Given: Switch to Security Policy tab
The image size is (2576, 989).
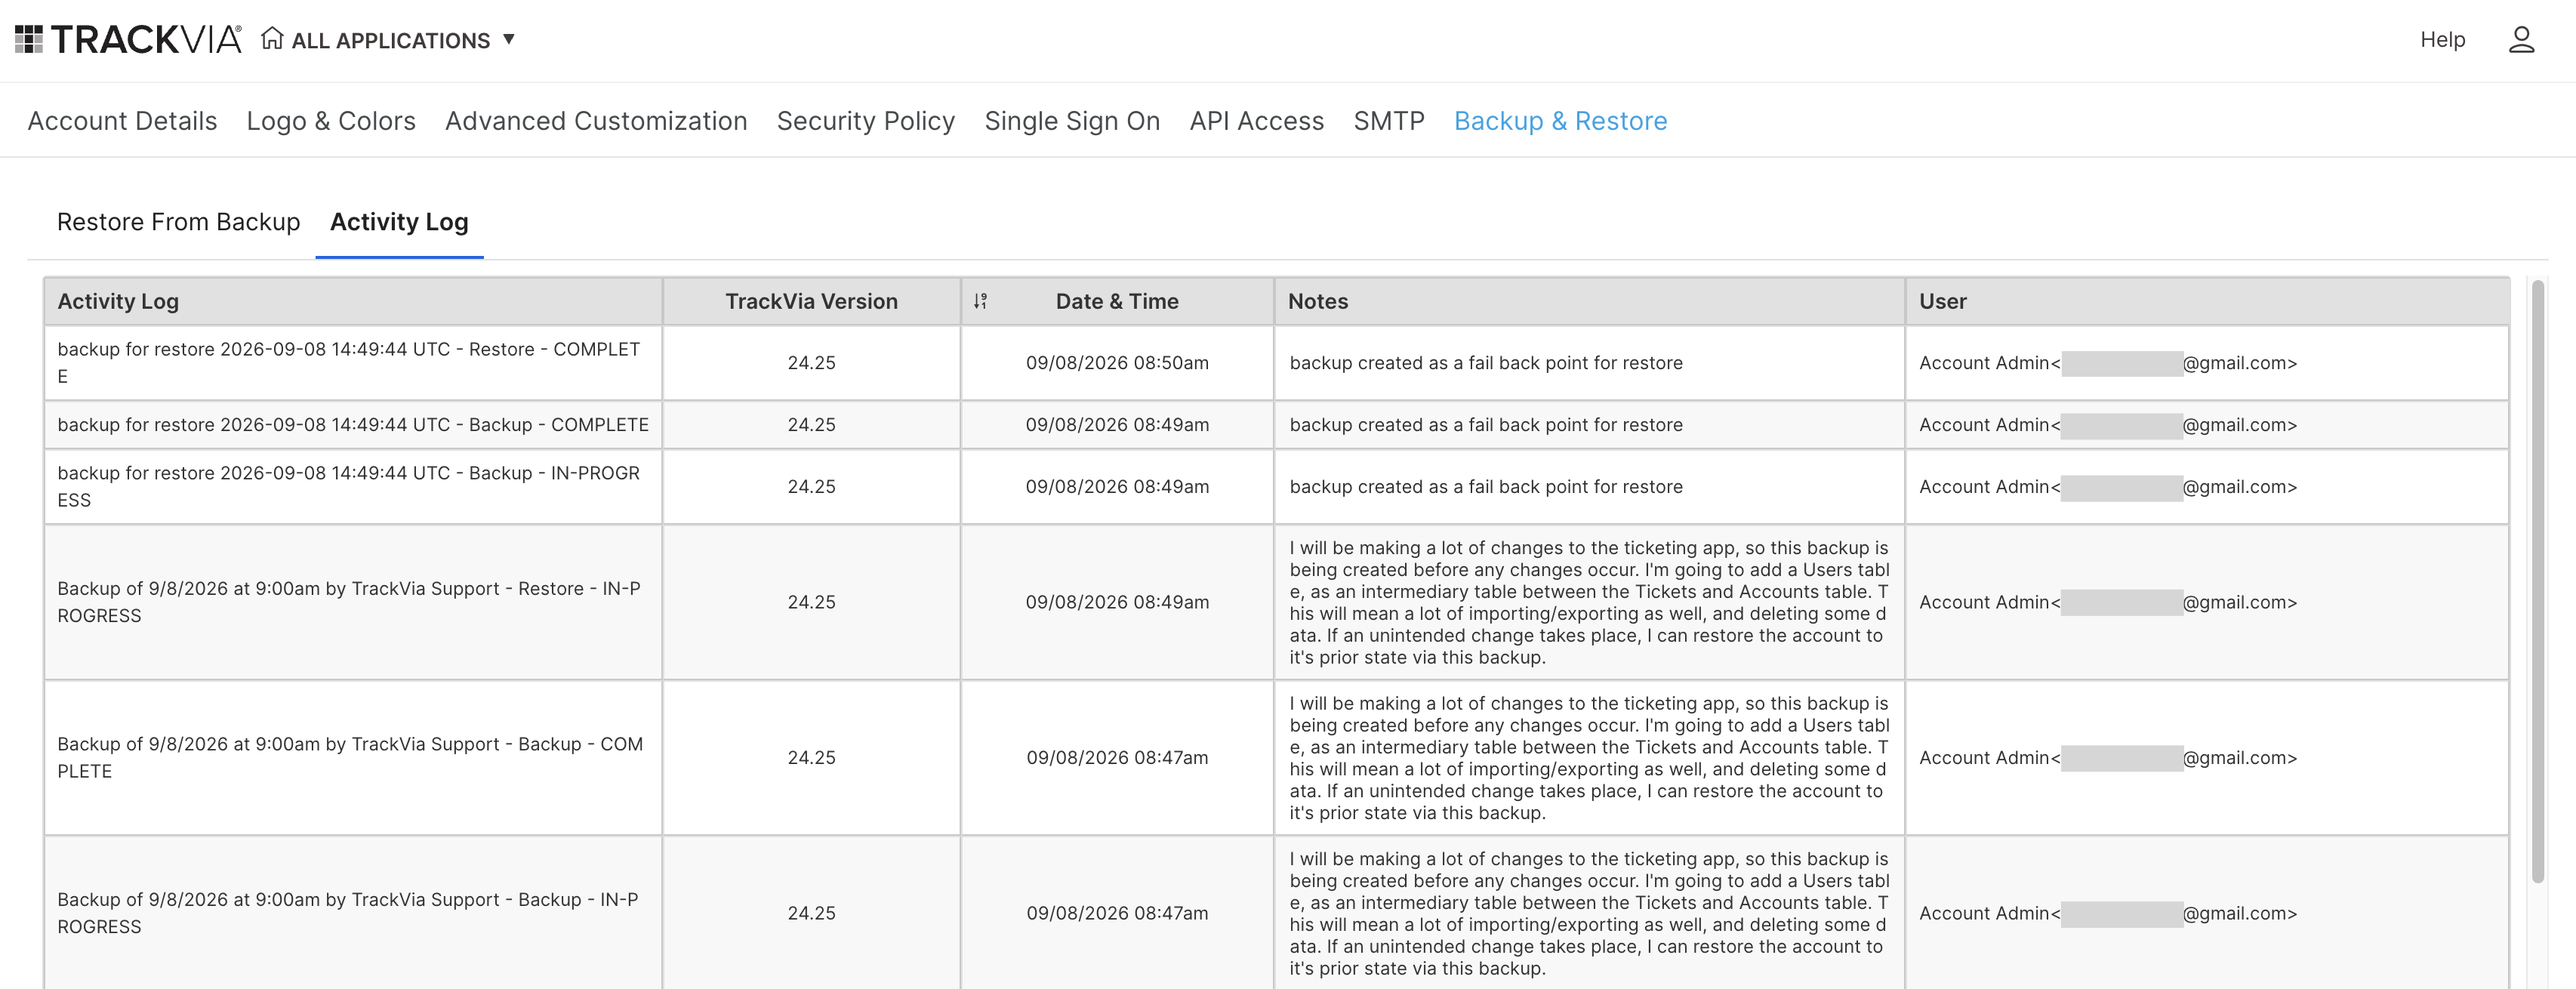Looking at the screenshot, I should click(866, 121).
